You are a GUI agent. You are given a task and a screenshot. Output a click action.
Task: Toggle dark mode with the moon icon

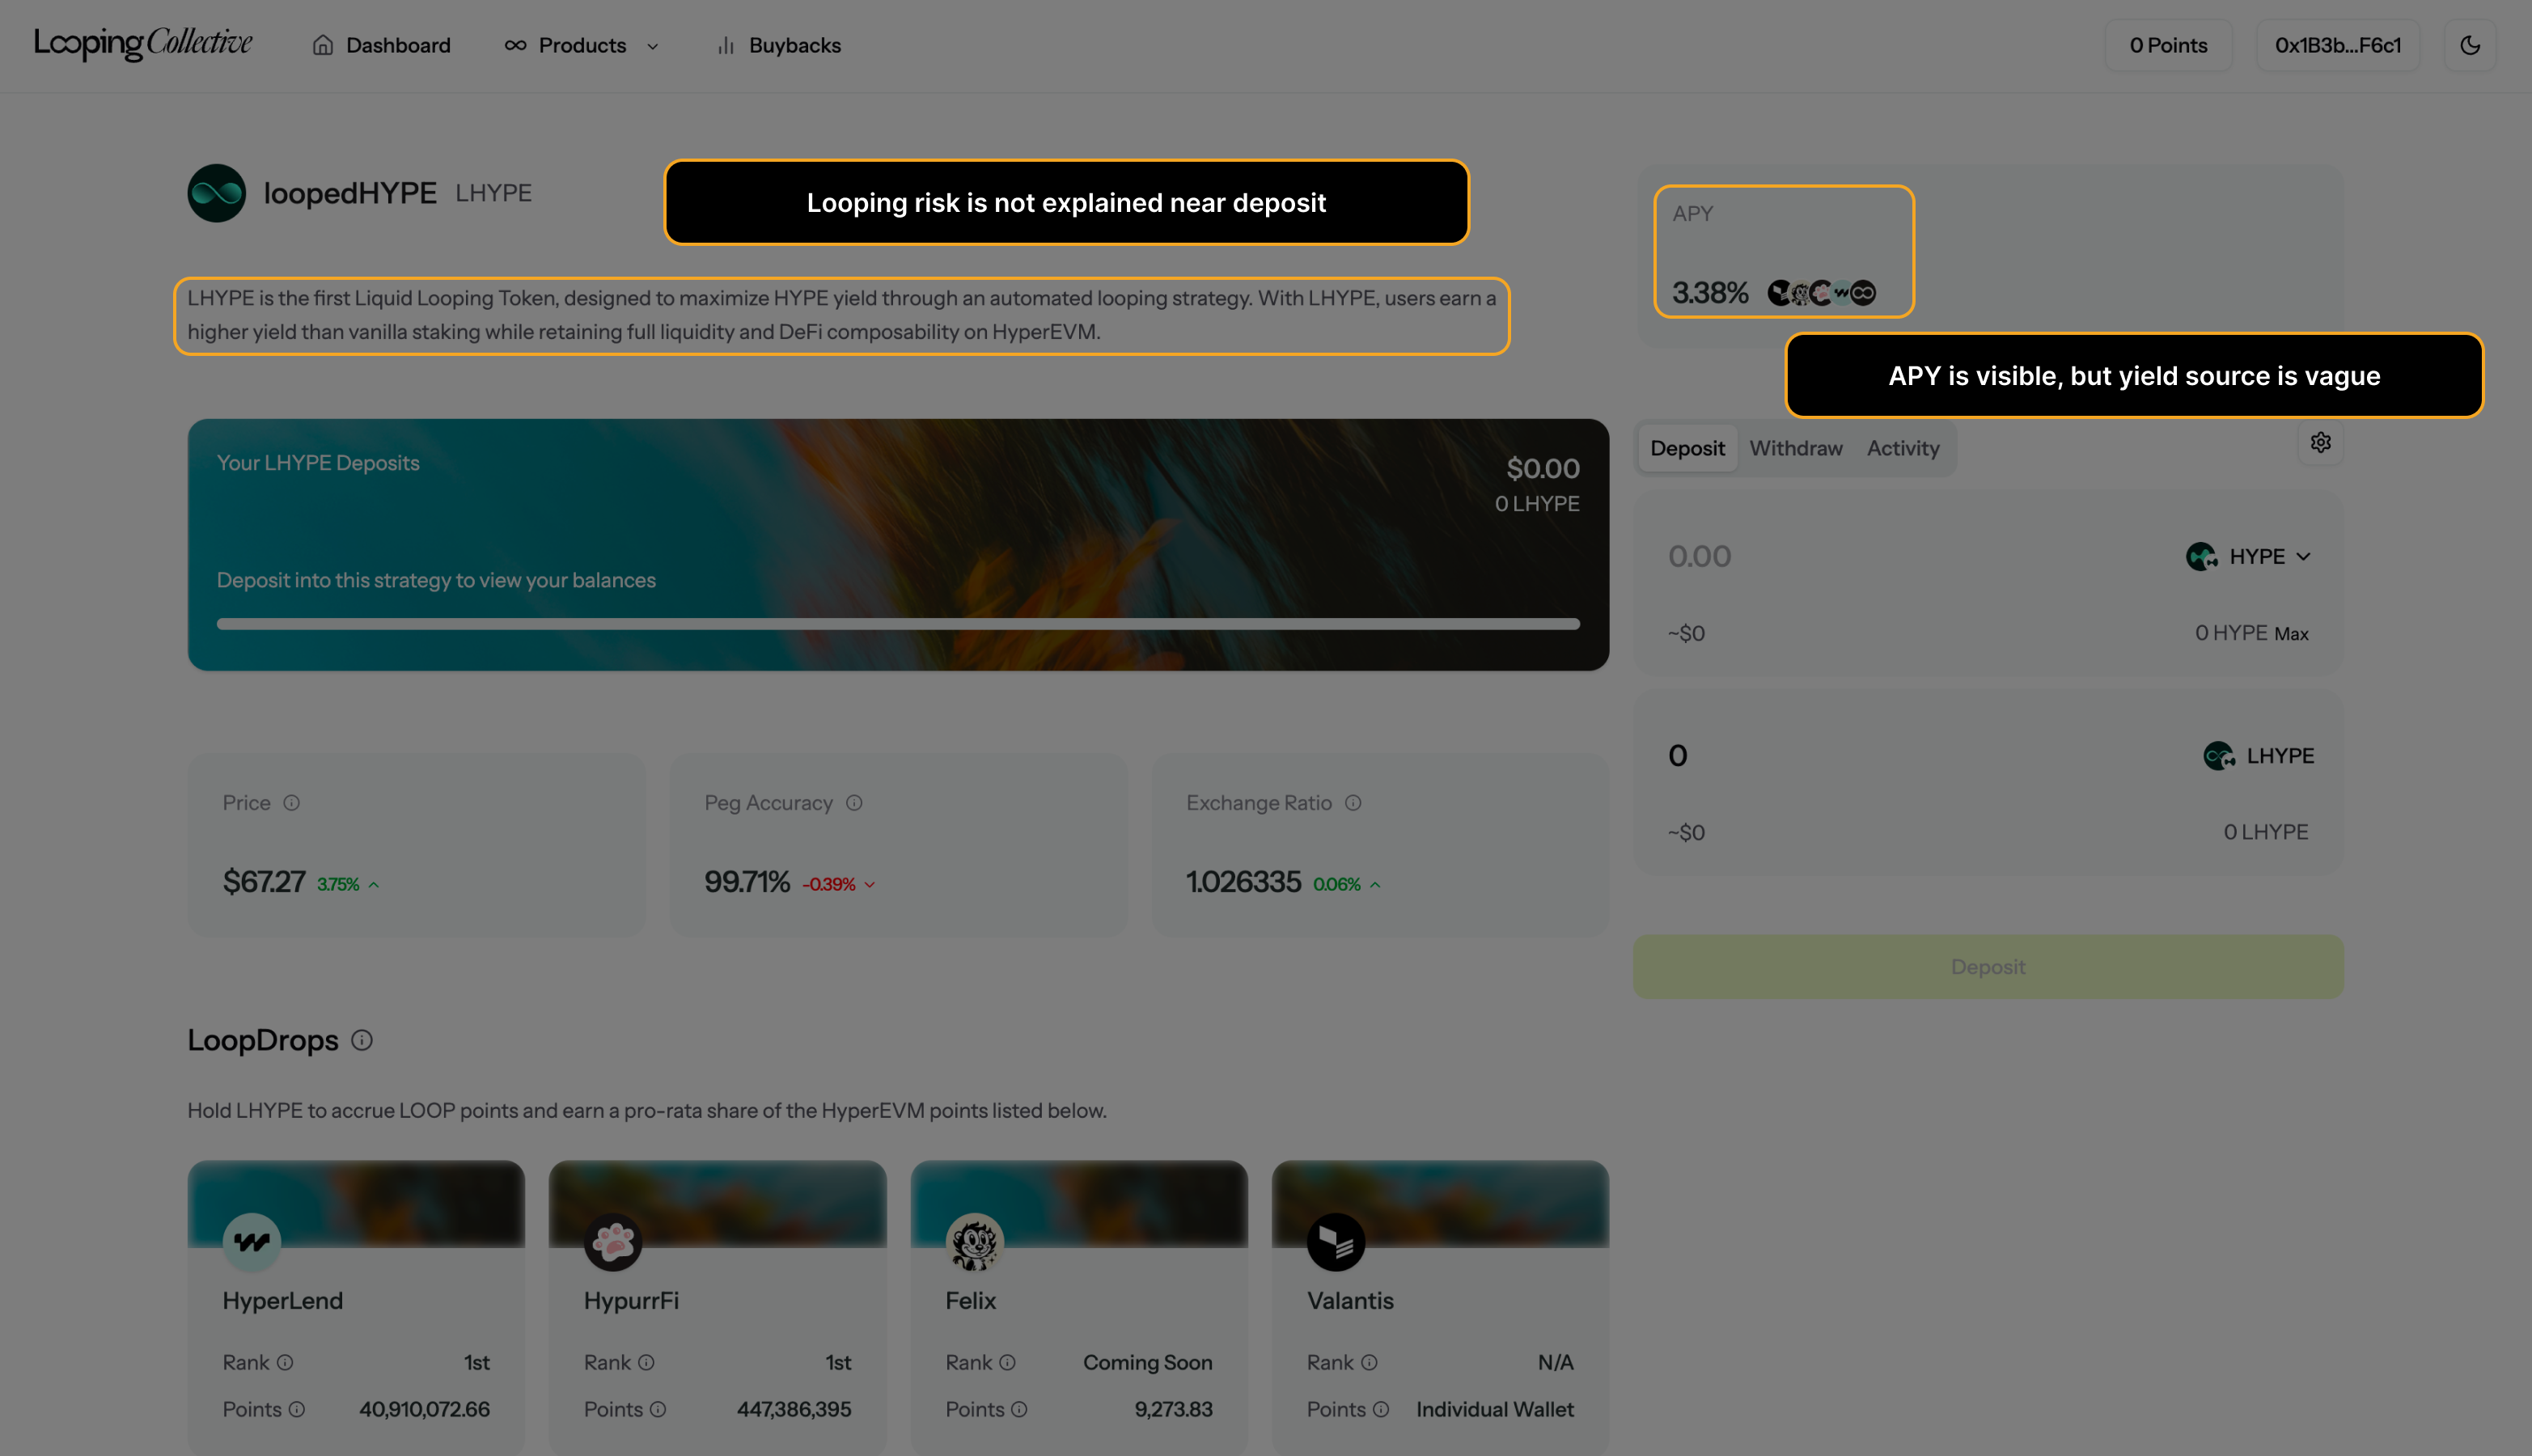pos(2470,45)
